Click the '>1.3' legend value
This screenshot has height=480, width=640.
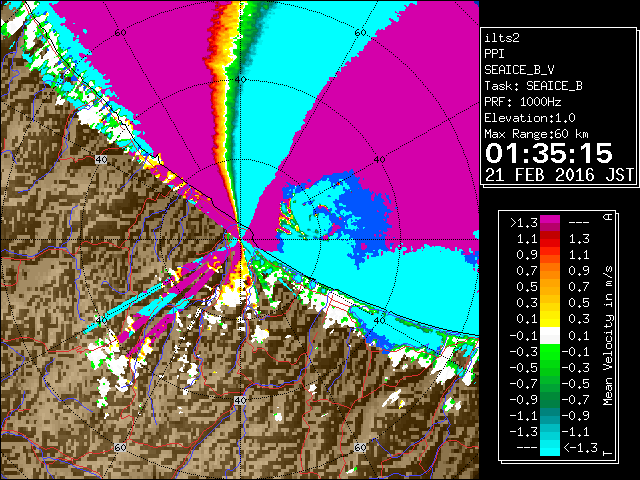click(x=524, y=223)
